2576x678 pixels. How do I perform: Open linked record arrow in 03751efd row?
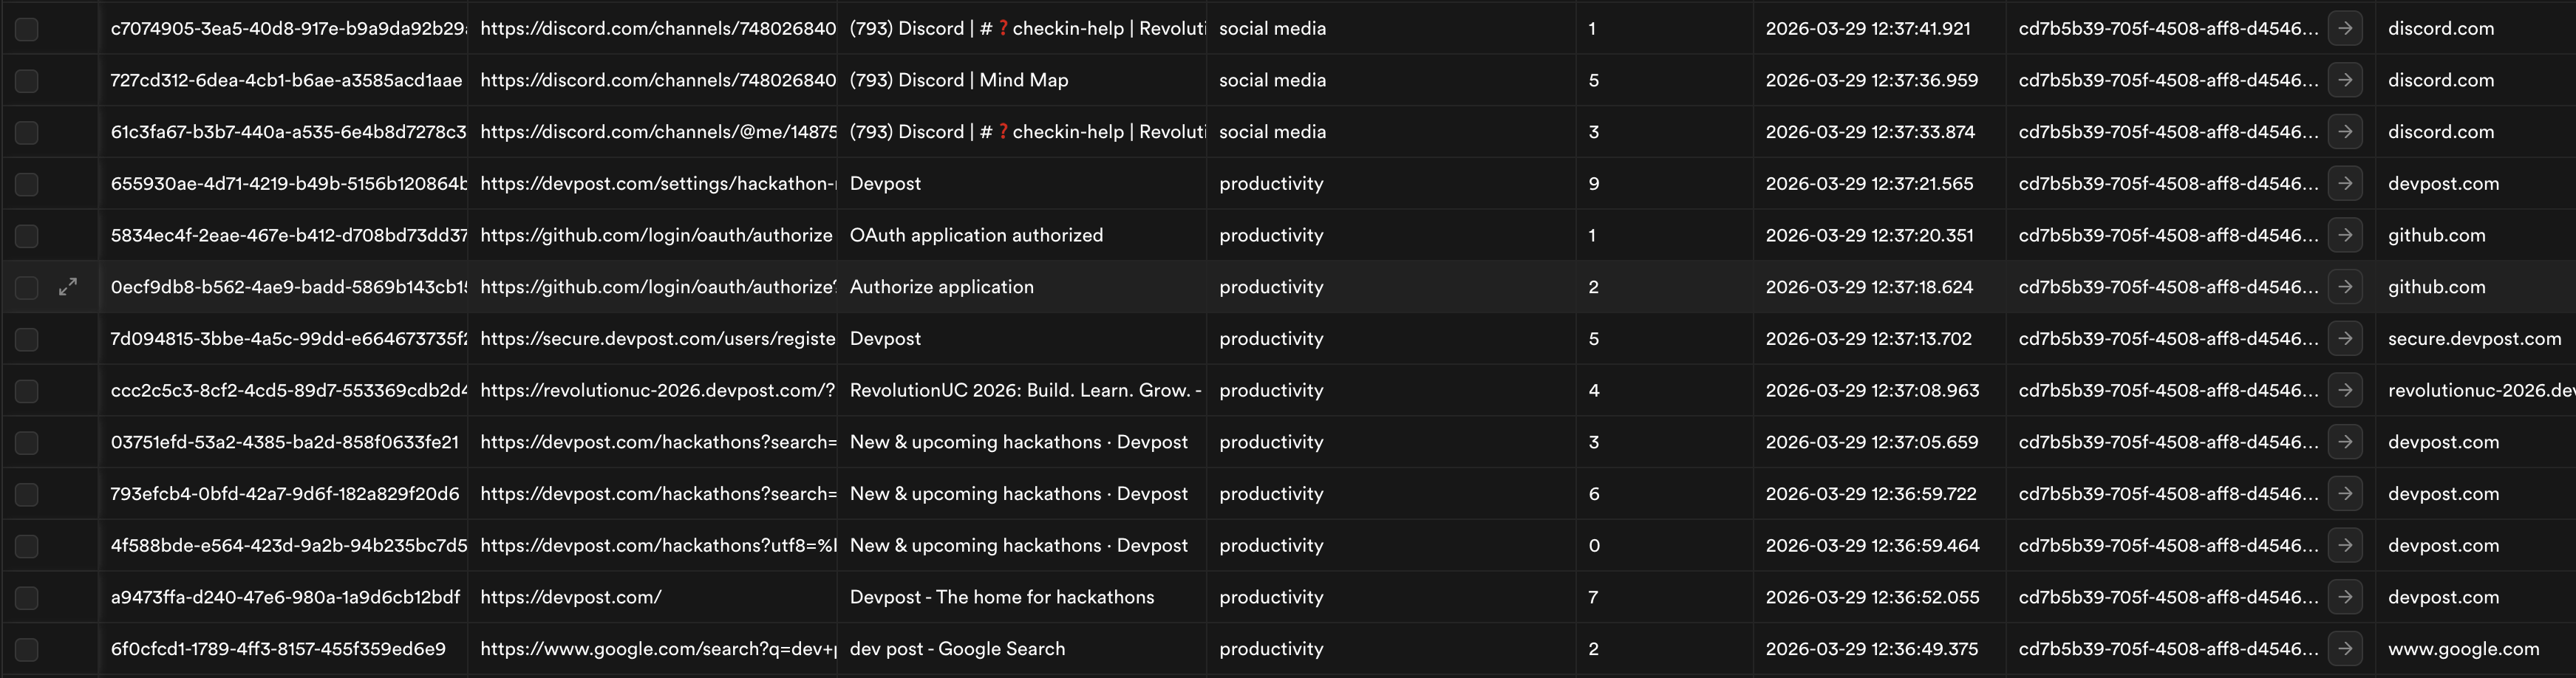pyautogui.click(x=2345, y=442)
